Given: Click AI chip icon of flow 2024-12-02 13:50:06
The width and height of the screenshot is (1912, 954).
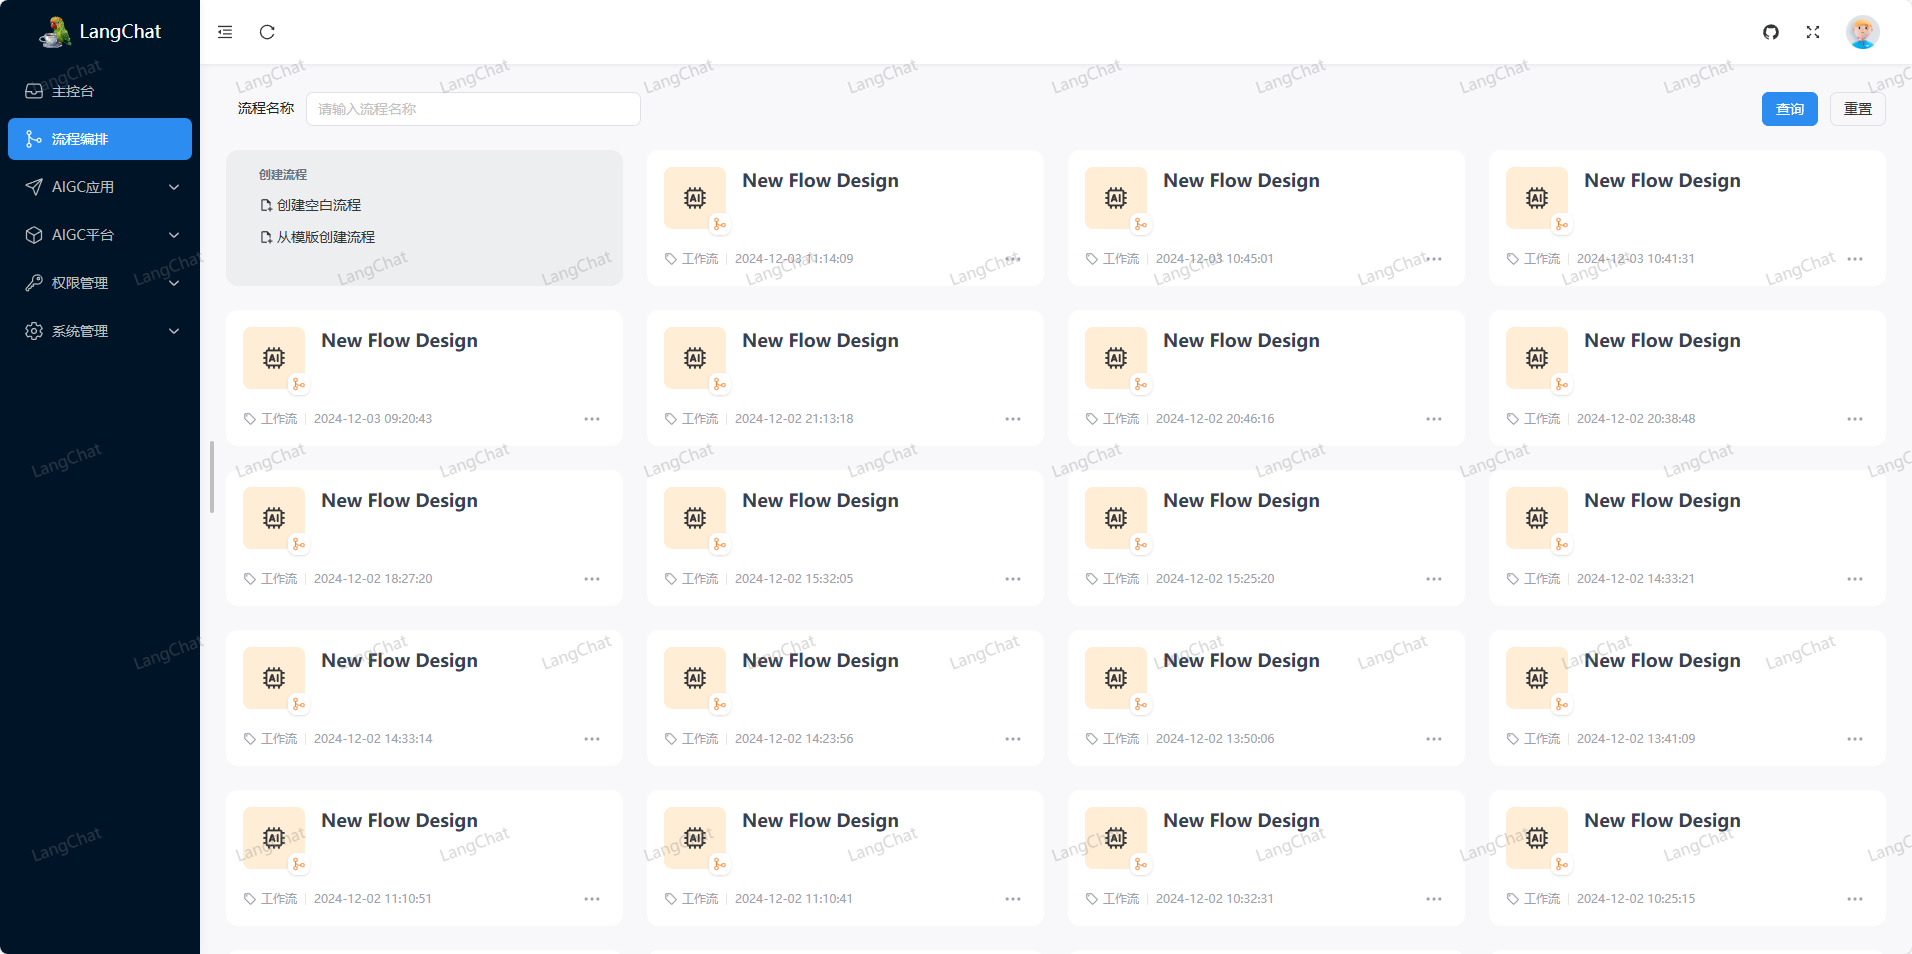Looking at the screenshot, I should pos(1116,678).
